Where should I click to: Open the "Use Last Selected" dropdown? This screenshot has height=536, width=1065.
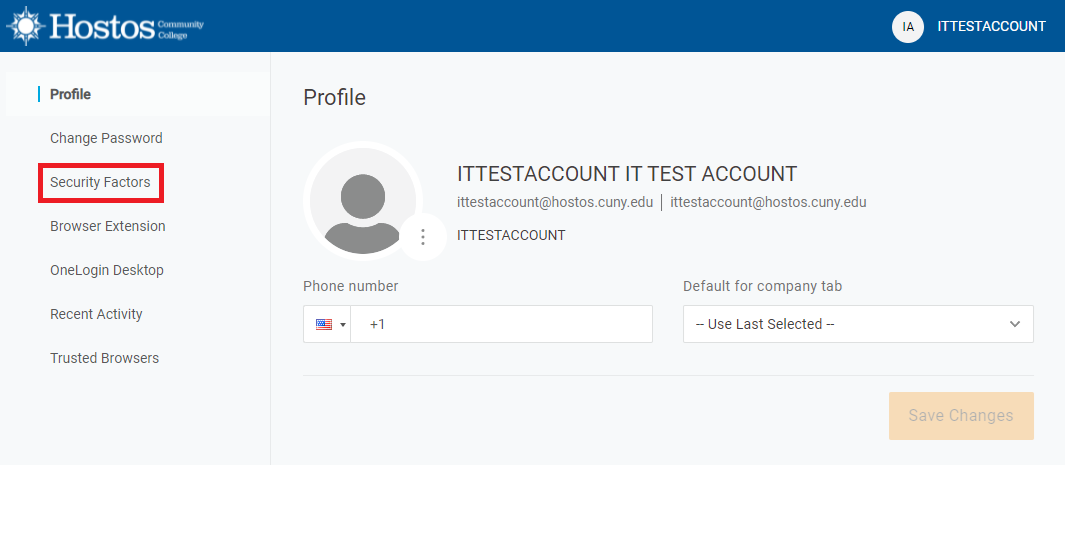click(857, 324)
